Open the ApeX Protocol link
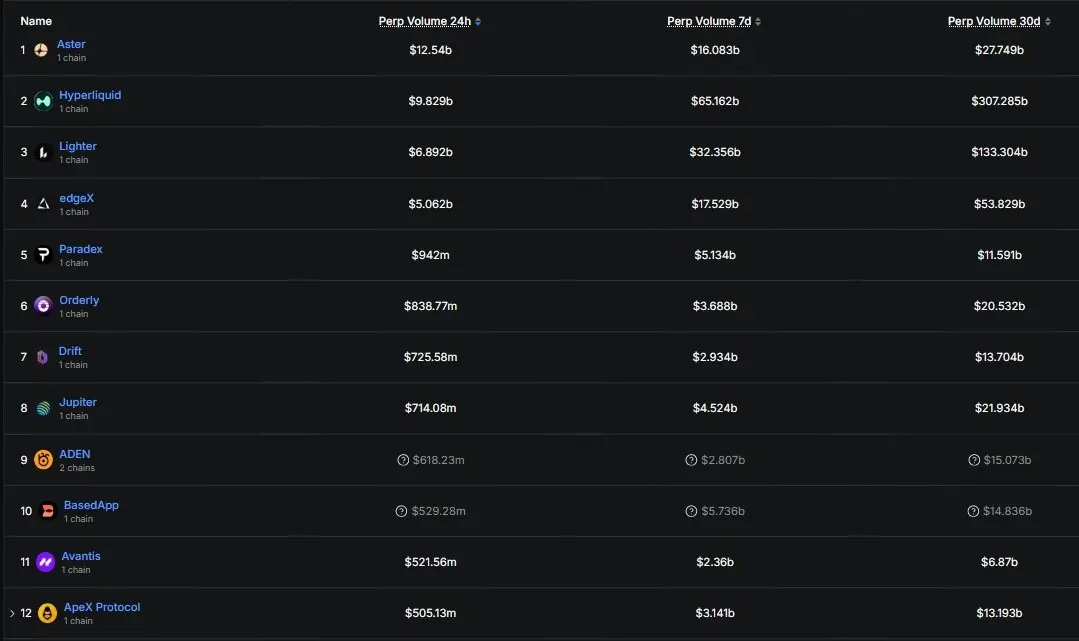This screenshot has height=641, width=1079. tap(102, 607)
